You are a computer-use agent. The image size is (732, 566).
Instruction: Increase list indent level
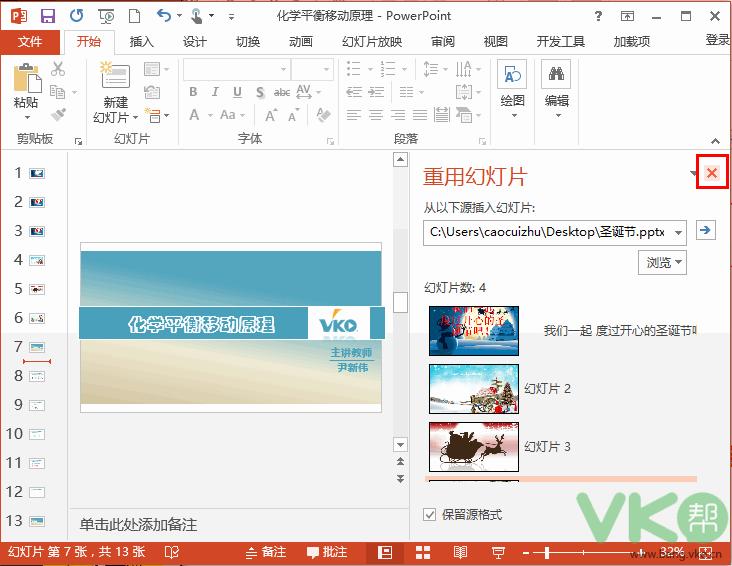(x=376, y=92)
